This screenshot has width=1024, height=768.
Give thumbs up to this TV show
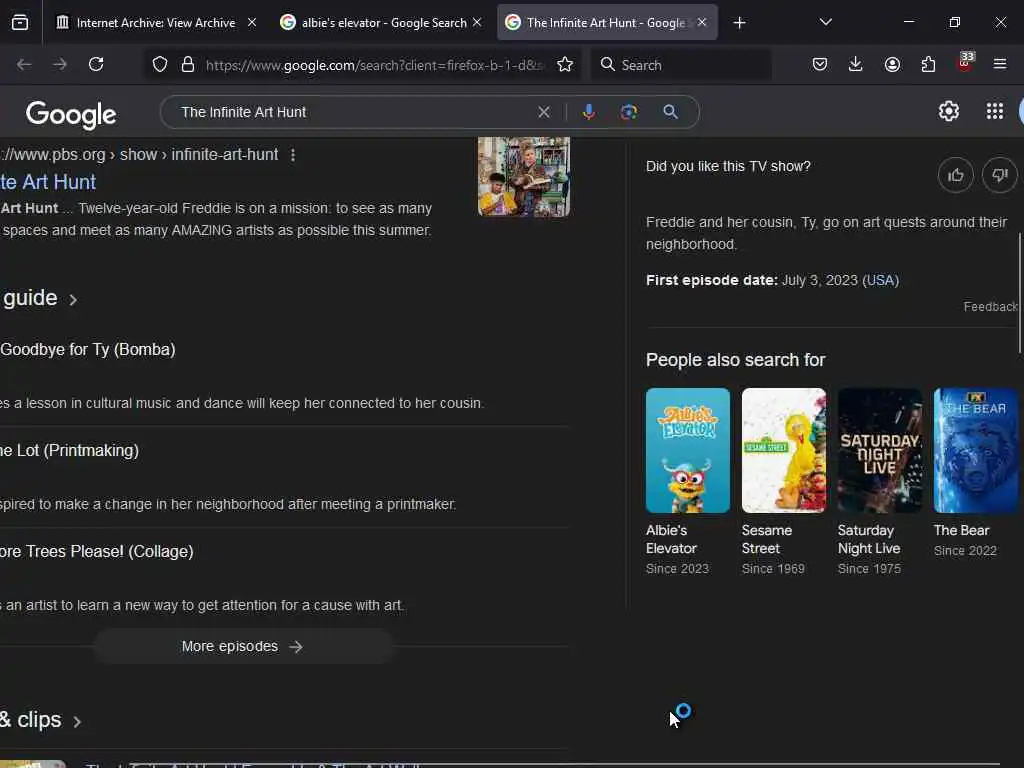pyautogui.click(x=955, y=175)
